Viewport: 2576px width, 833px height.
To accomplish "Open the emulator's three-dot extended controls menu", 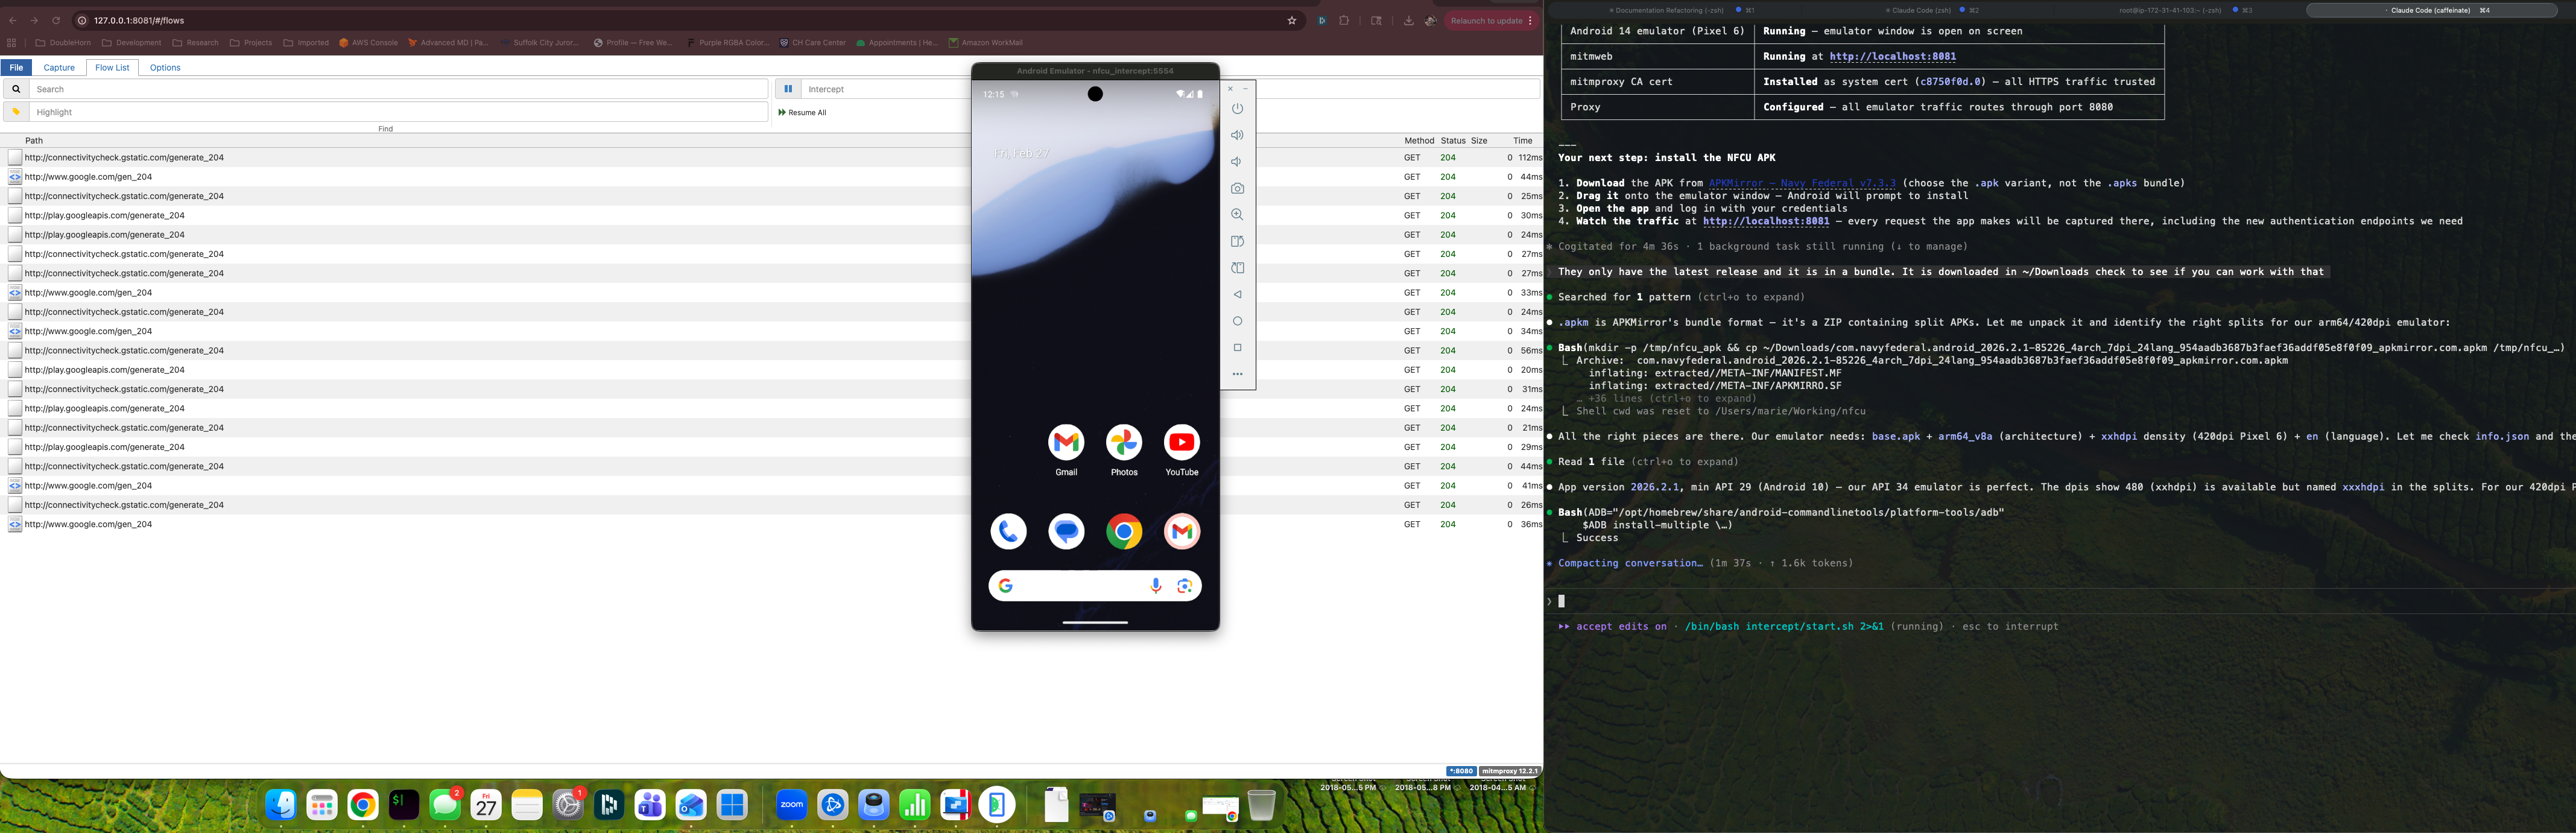I will click(x=1238, y=373).
